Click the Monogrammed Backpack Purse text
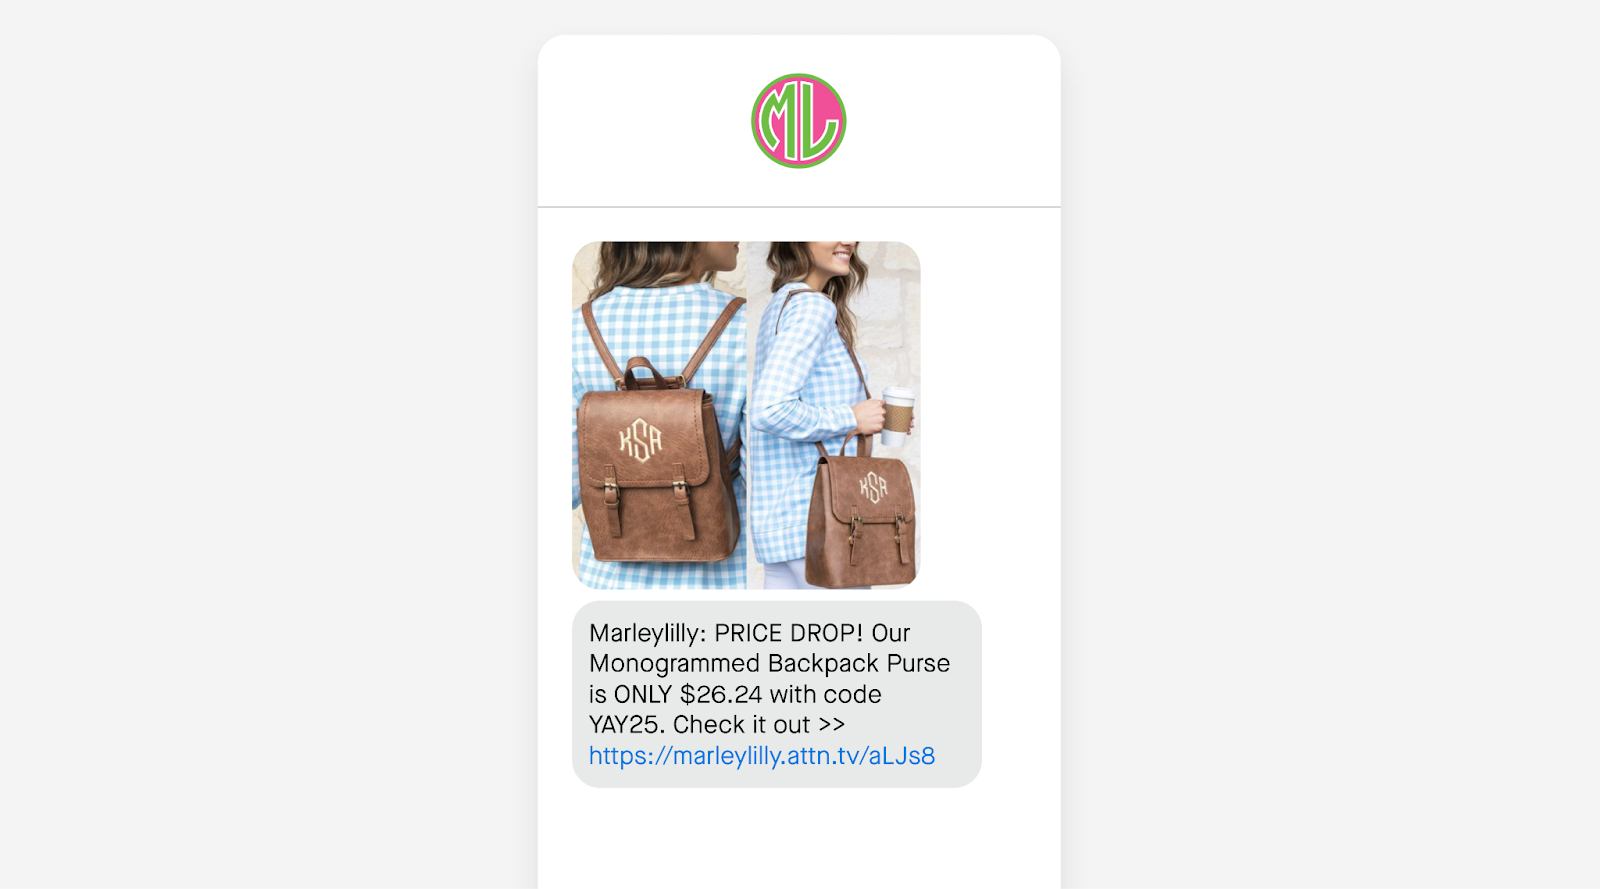 point(769,664)
